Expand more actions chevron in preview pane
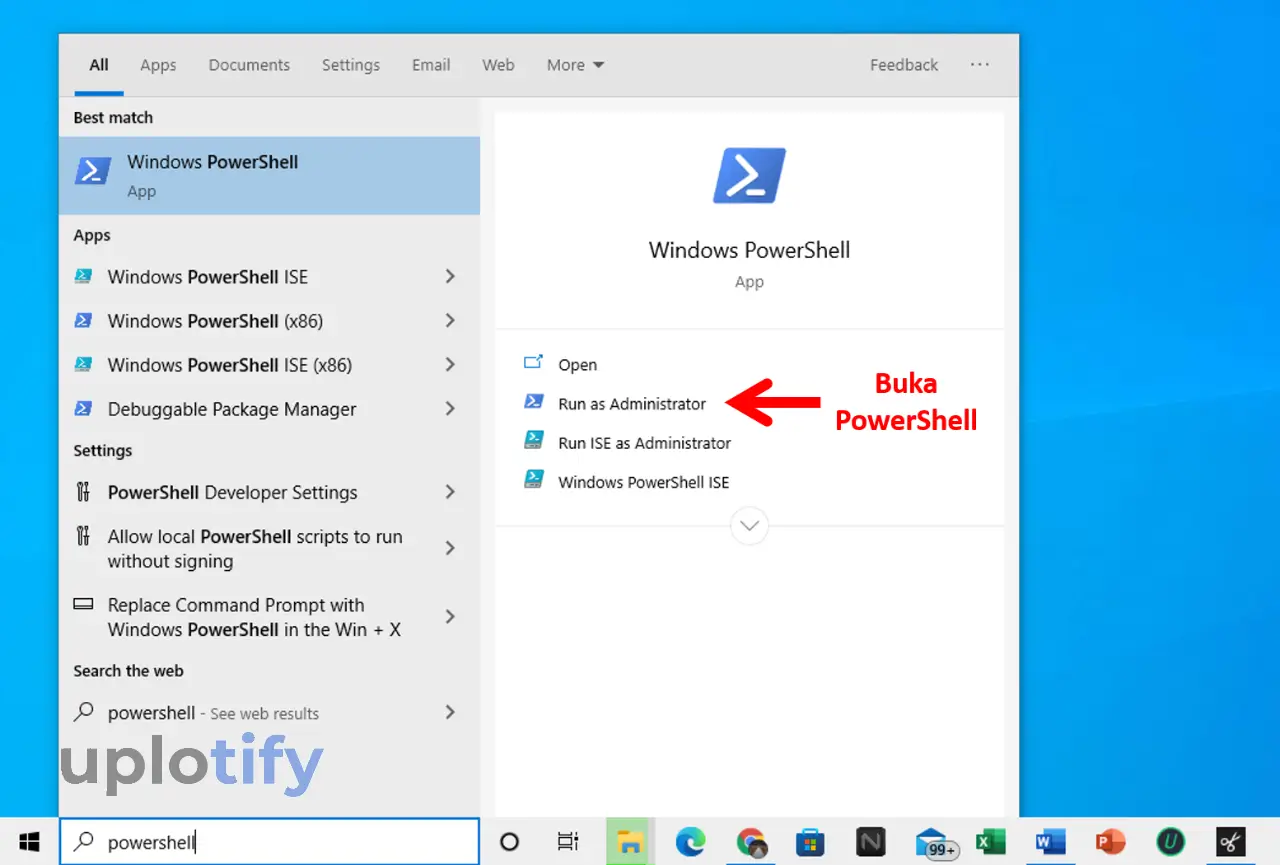 pyautogui.click(x=749, y=525)
